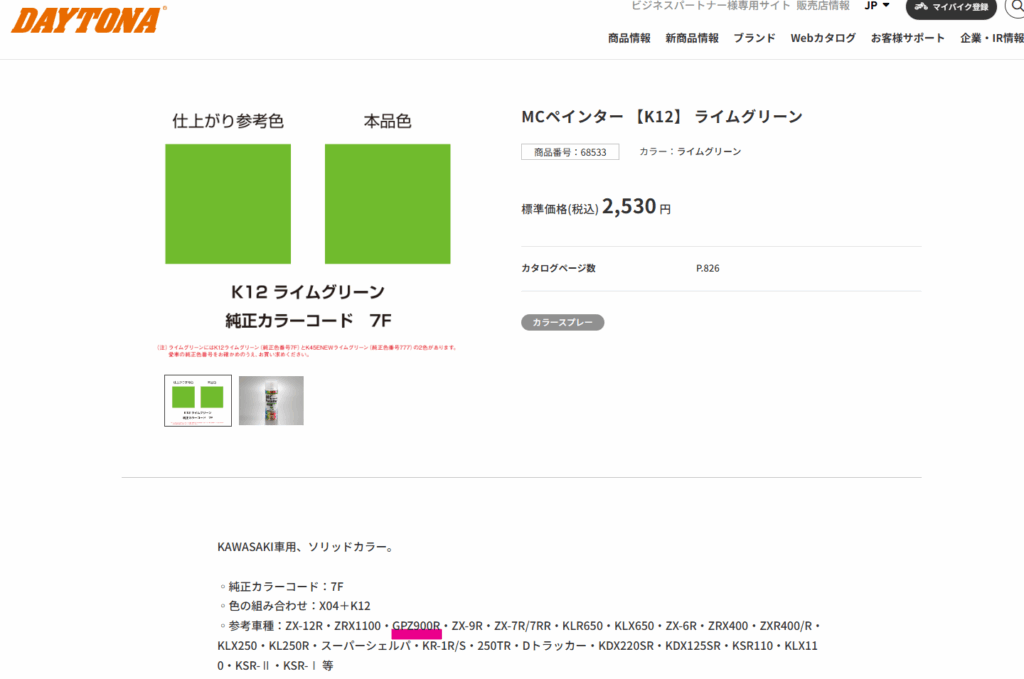Click the 商品番号 68533 box
Viewport: 1024px width, 679px height.
coord(570,152)
